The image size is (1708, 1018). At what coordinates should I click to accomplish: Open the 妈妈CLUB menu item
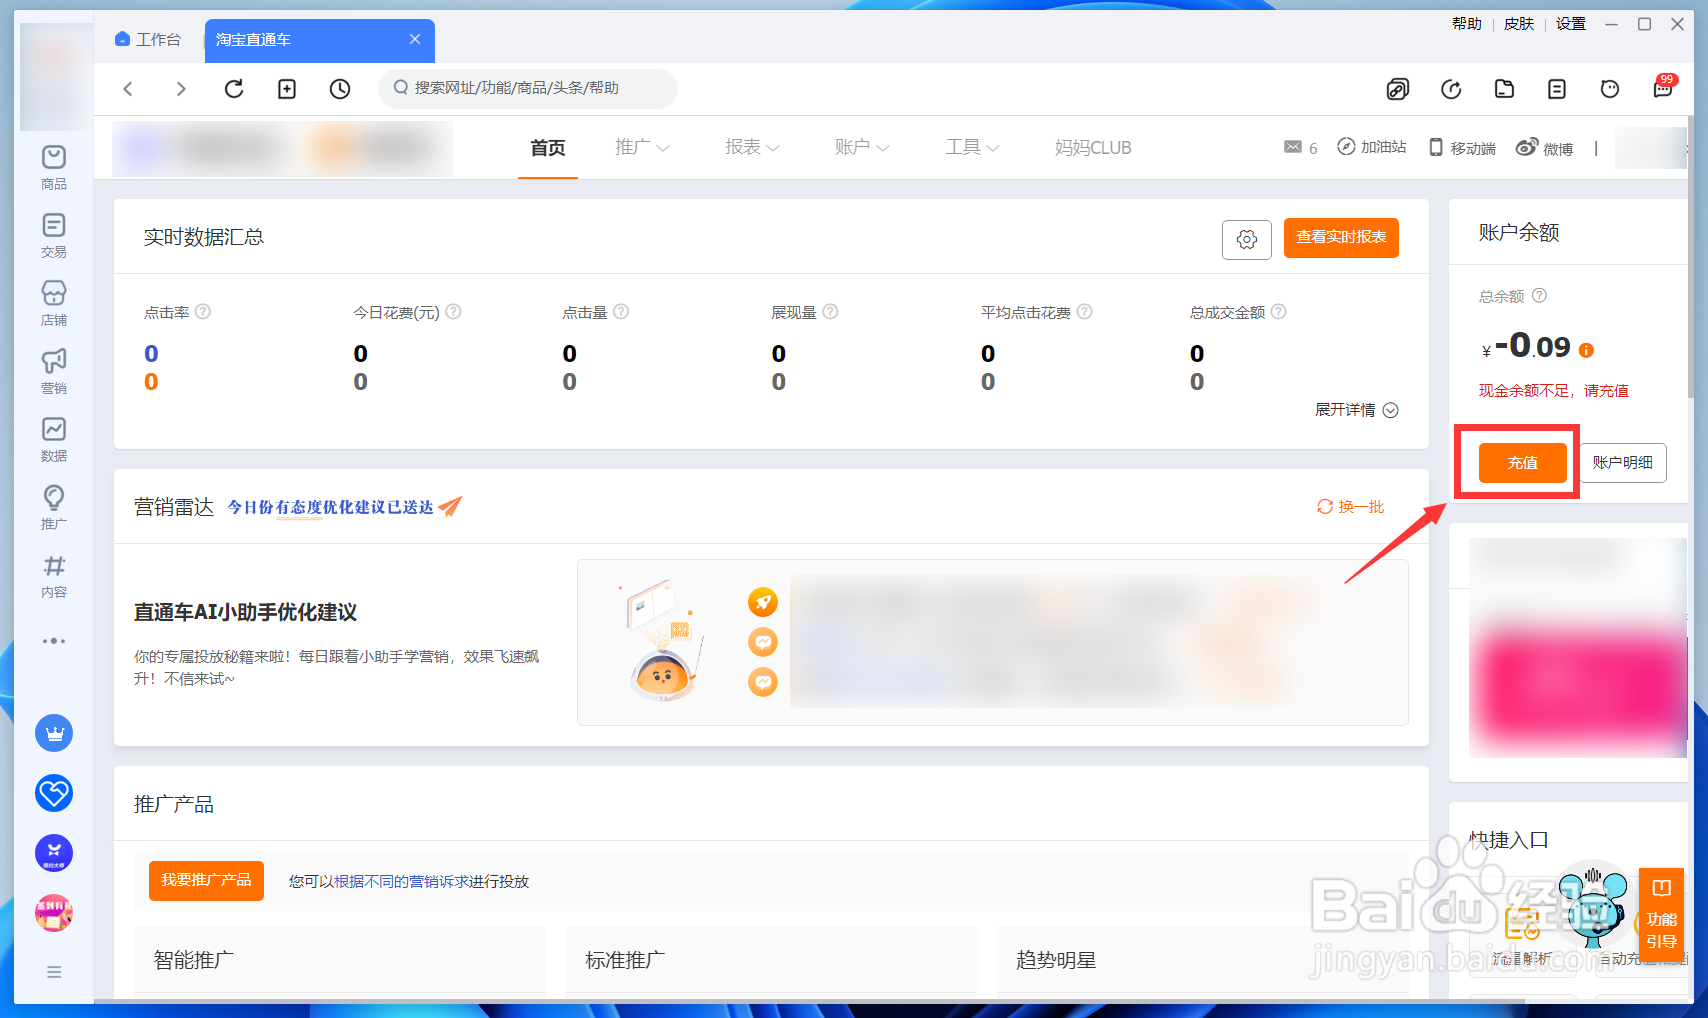pos(1093,148)
